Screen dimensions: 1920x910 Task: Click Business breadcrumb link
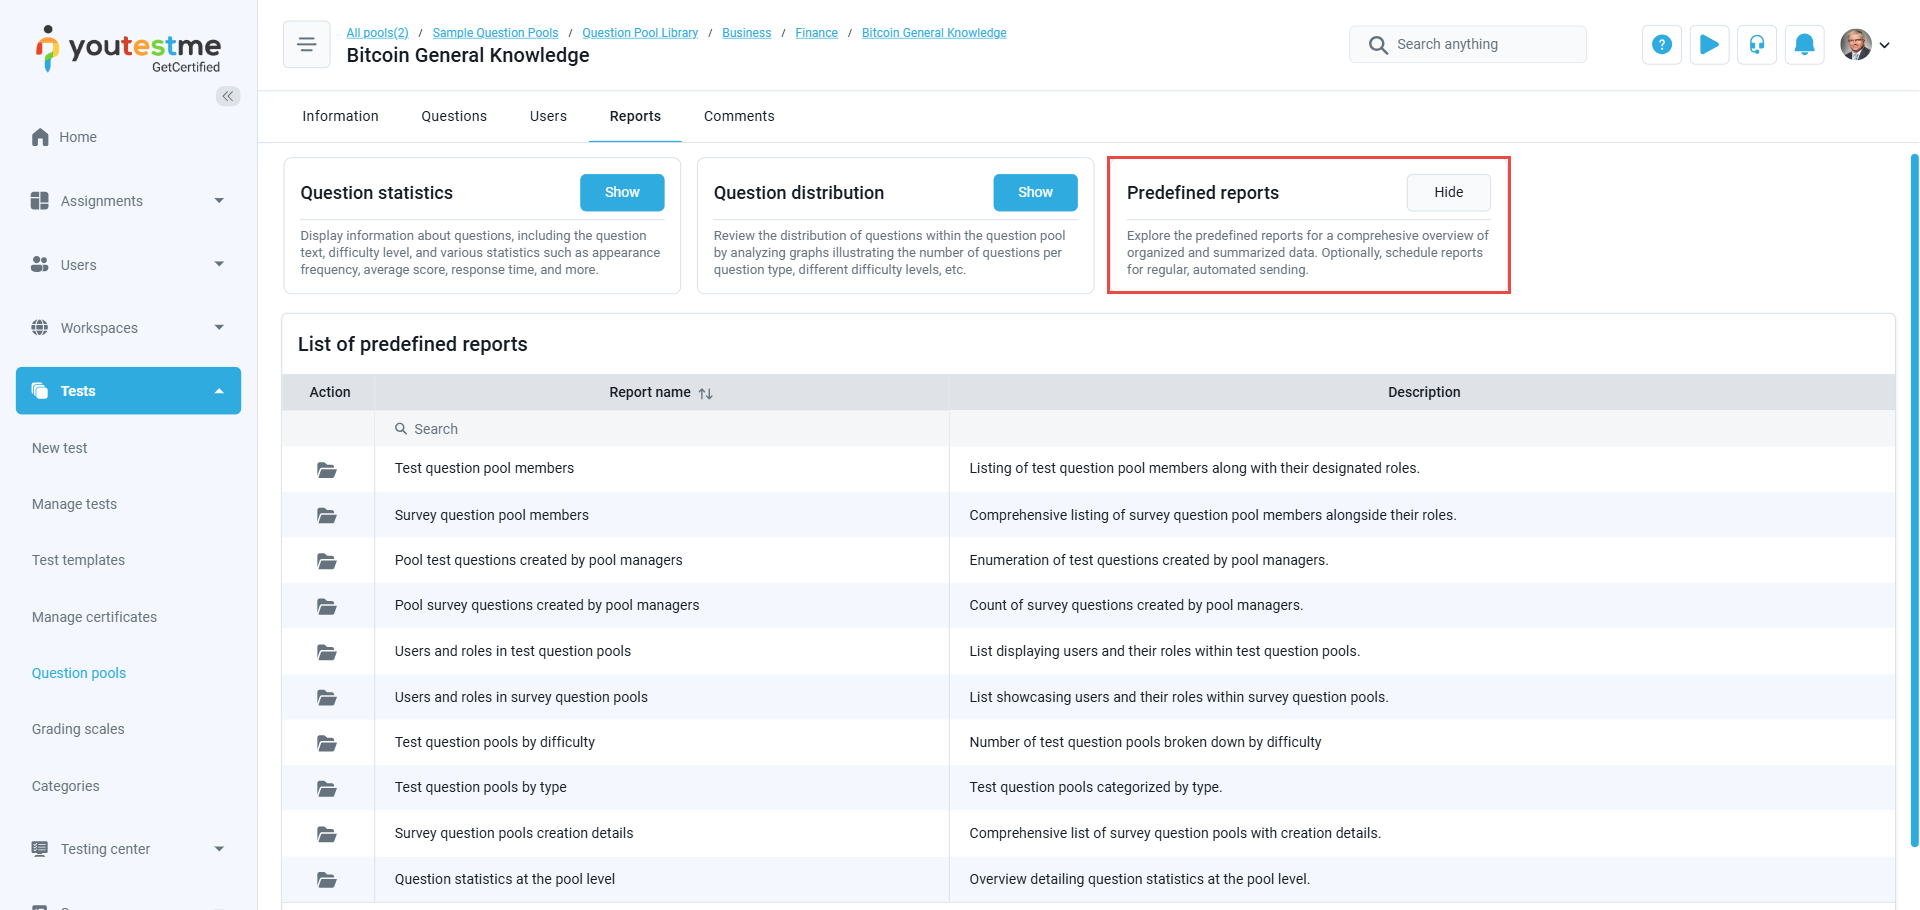746,33
